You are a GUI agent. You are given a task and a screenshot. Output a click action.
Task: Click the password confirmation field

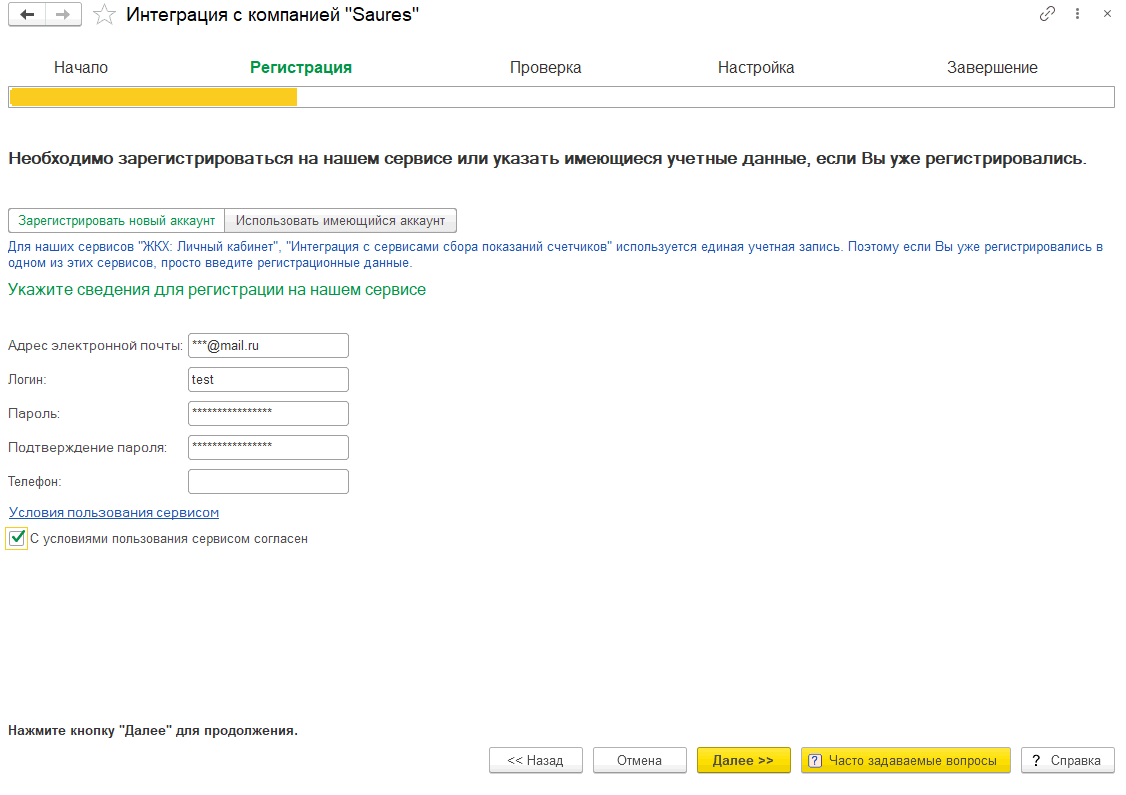click(269, 447)
